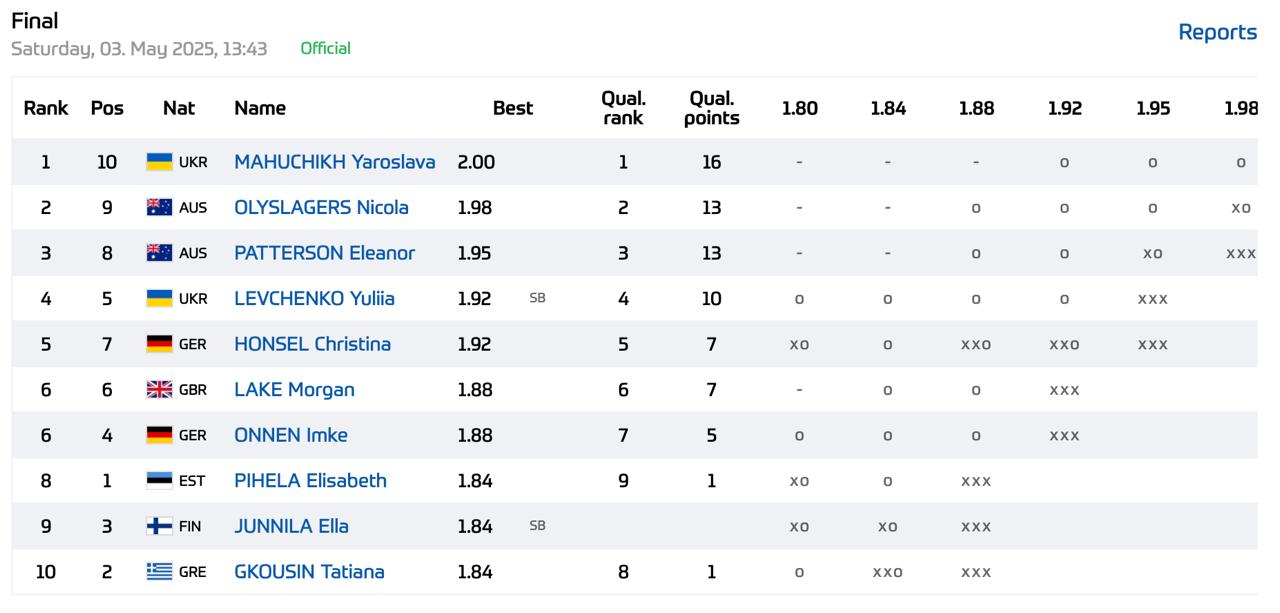Open the Reports link

(1217, 32)
